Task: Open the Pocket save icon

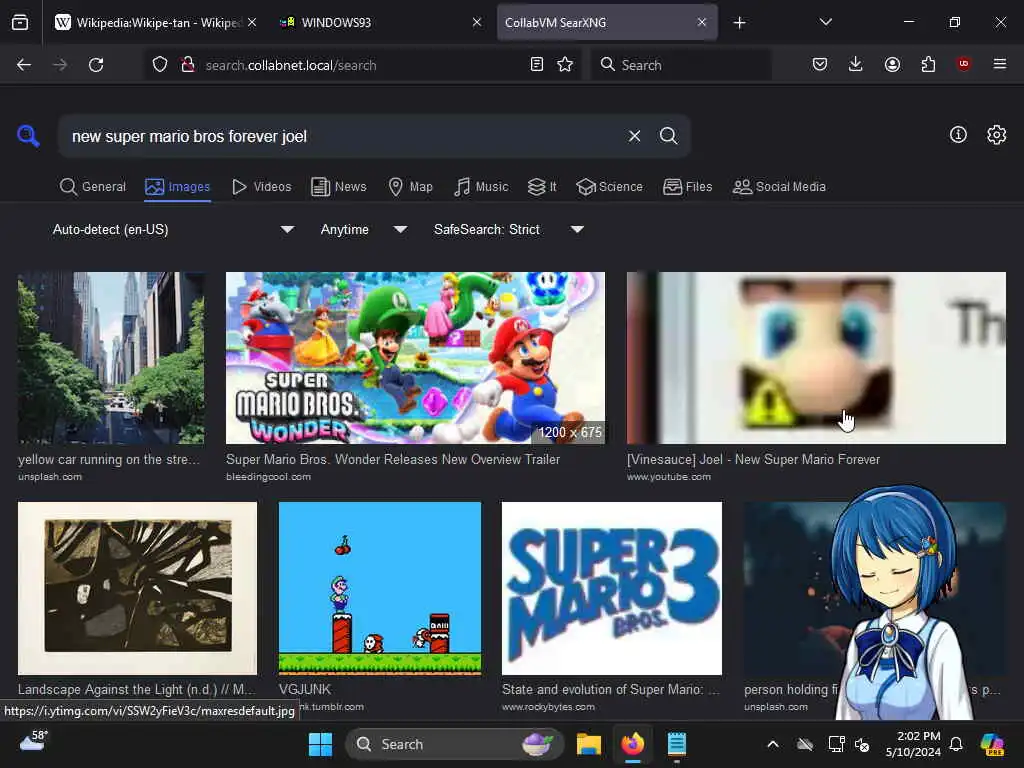Action: (x=820, y=64)
